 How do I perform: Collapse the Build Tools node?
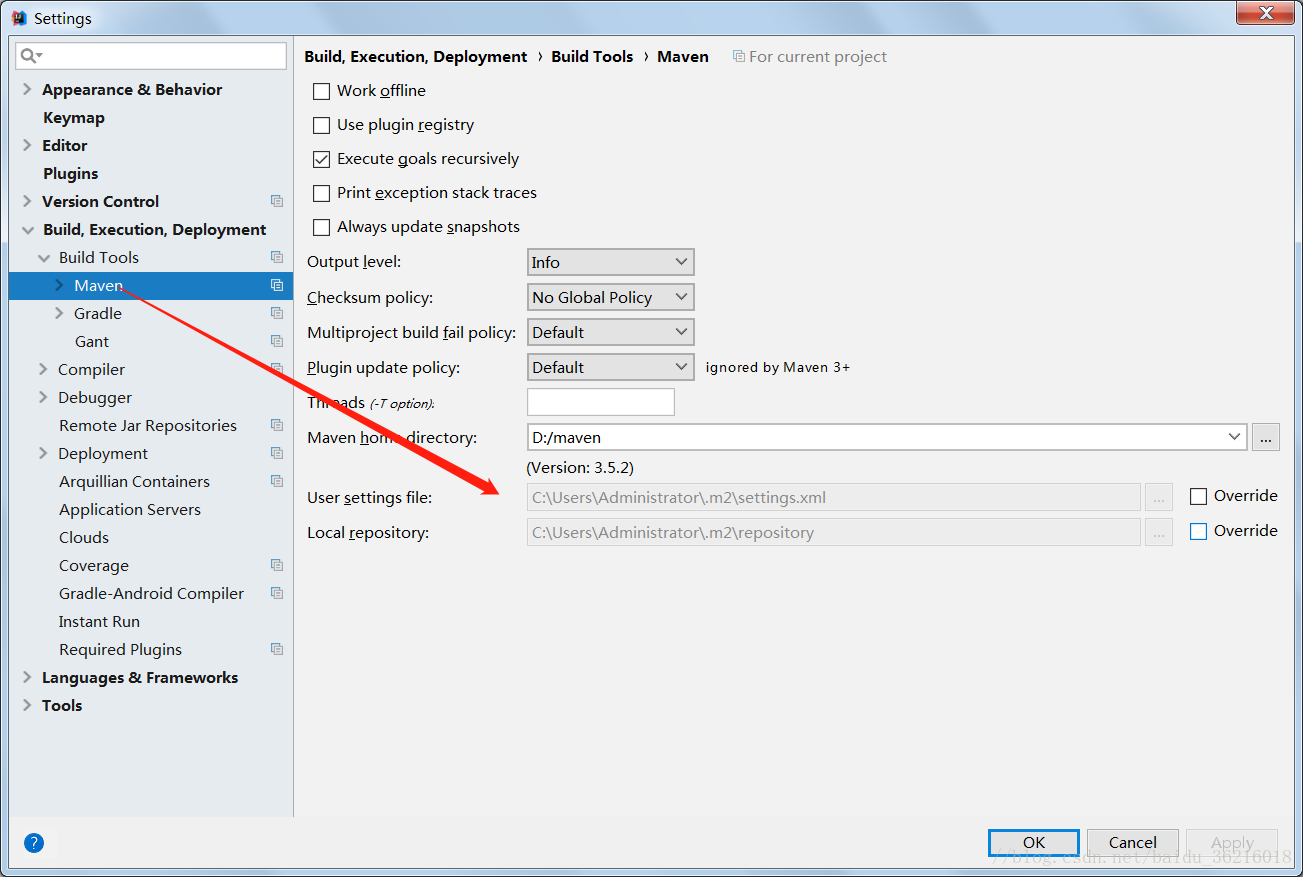tap(43, 257)
